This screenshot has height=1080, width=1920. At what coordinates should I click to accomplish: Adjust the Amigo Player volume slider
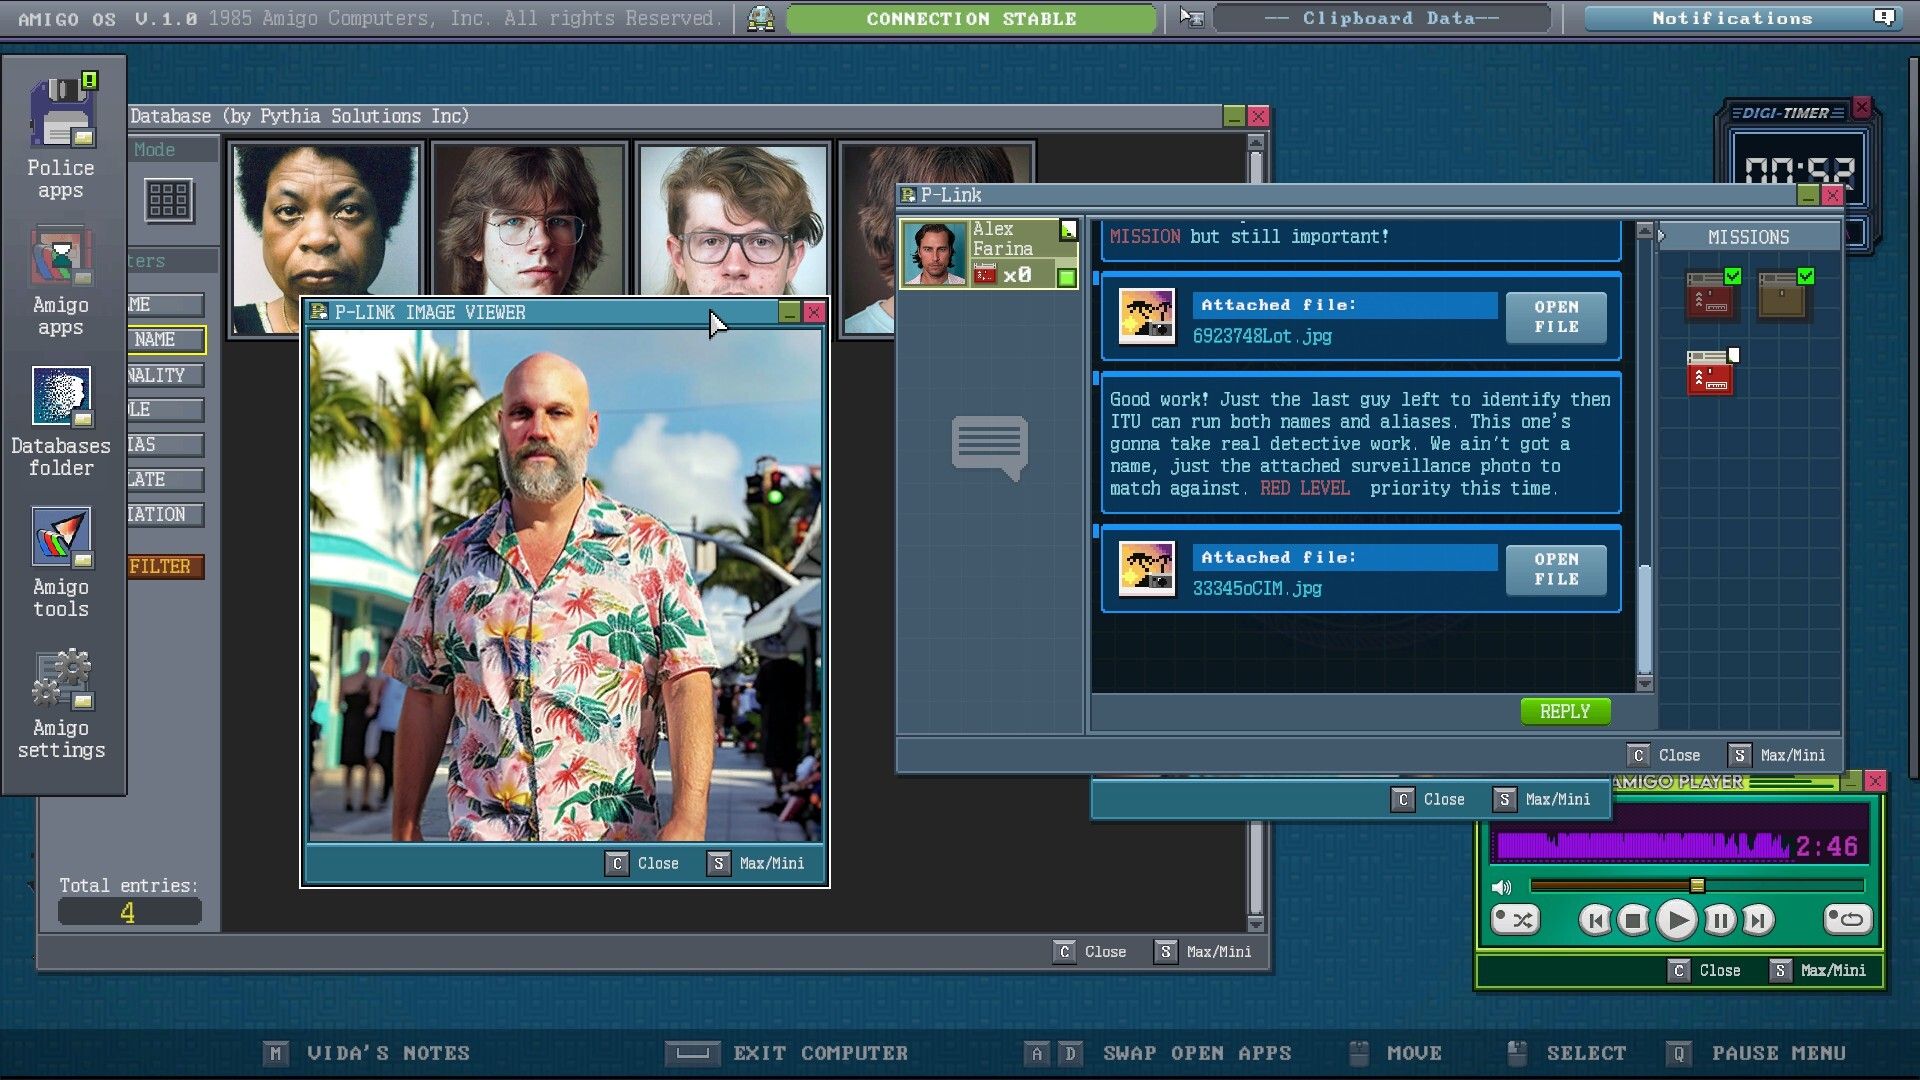[x=1697, y=886]
